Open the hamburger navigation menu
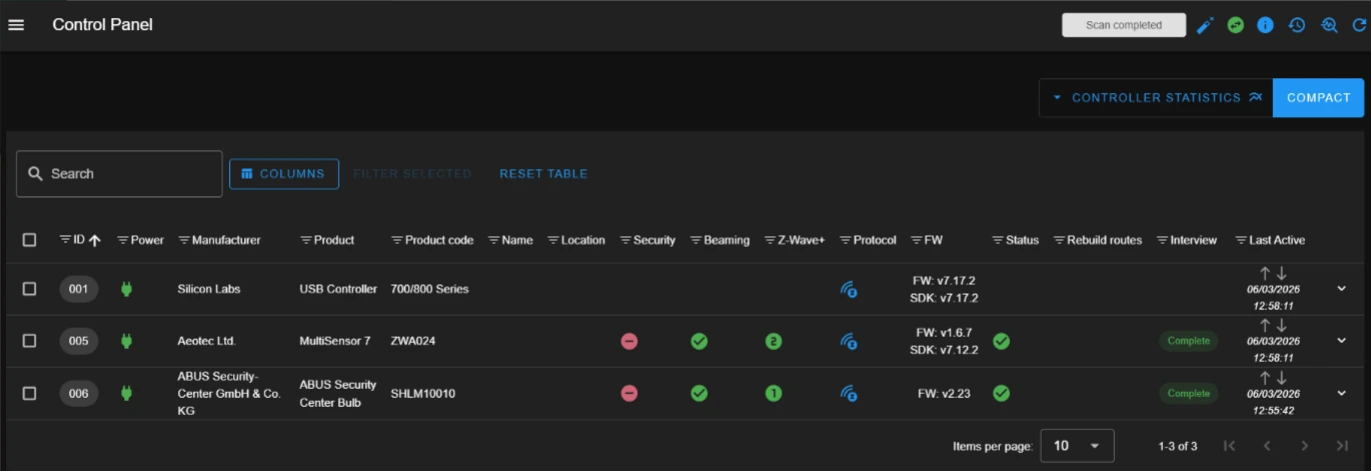The image size is (1371, 471). [x=16, y=25]
